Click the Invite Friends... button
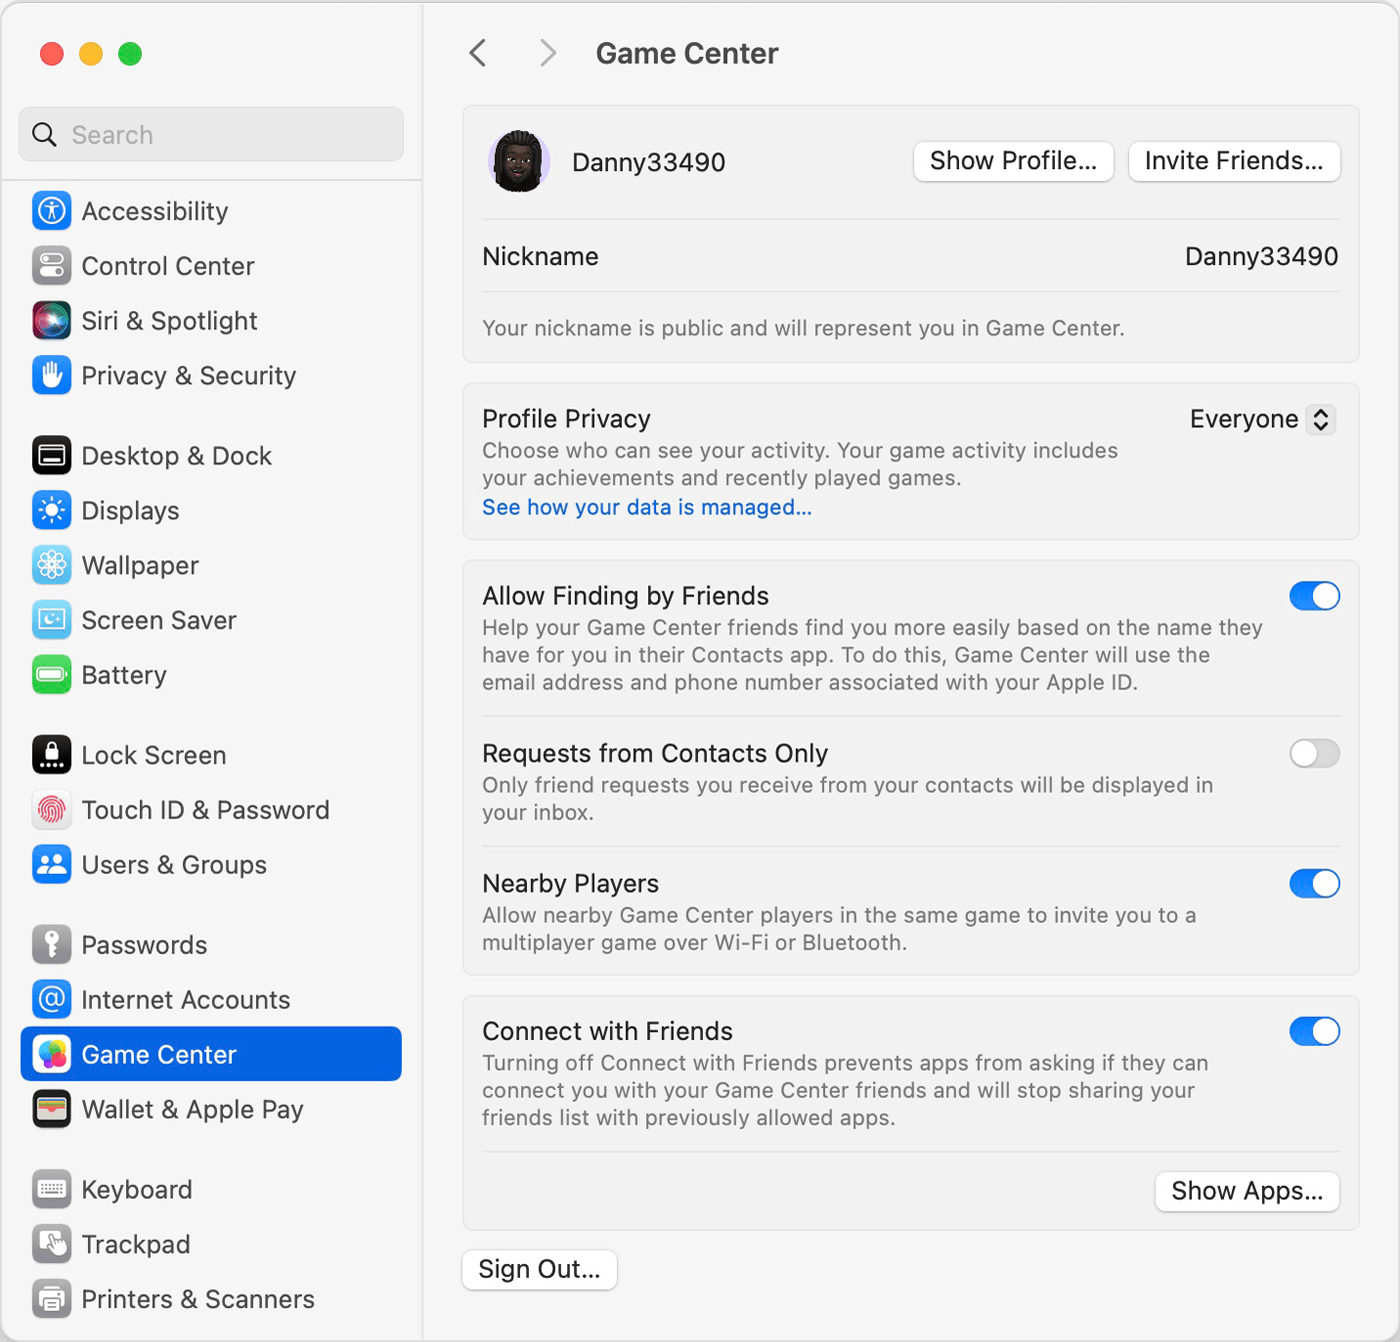This screenshot has width=1400, height=1342. [1234, 161]
